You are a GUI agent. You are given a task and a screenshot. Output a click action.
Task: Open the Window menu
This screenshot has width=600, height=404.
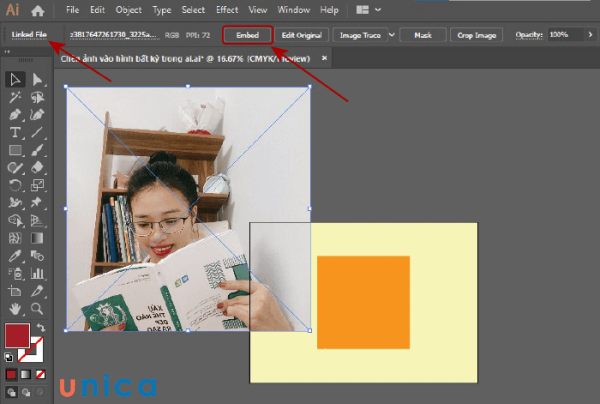coord(293,10)
